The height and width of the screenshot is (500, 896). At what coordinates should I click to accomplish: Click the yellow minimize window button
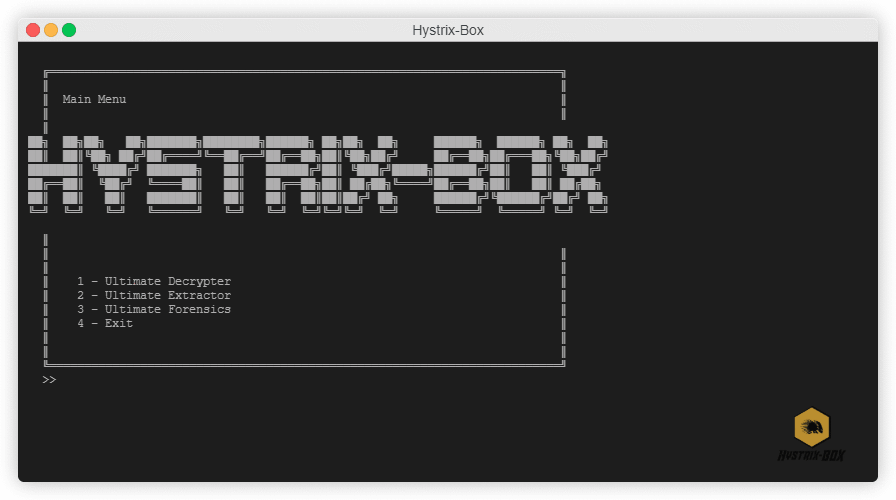51,30
